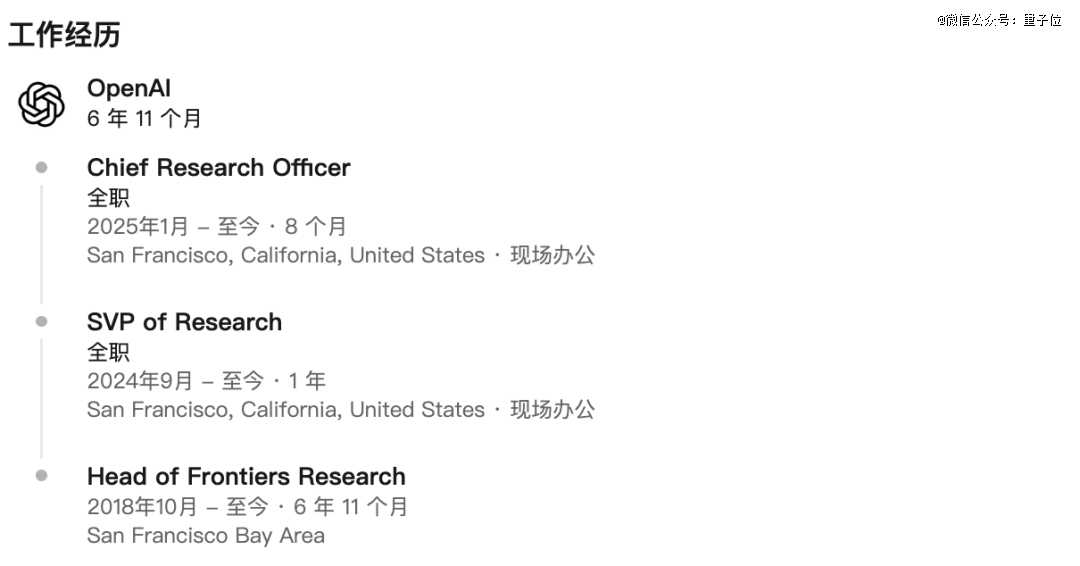Click the 2024年9月 – 至今 date range
The image size is (1080, 566).
[175, 380]
